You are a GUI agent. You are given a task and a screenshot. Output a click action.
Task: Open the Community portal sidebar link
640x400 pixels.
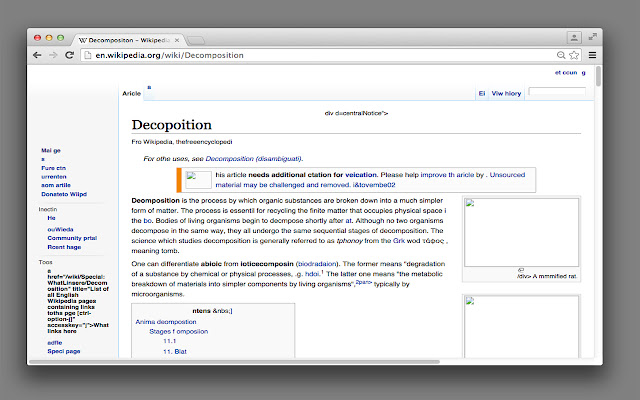tap(71, 238)
